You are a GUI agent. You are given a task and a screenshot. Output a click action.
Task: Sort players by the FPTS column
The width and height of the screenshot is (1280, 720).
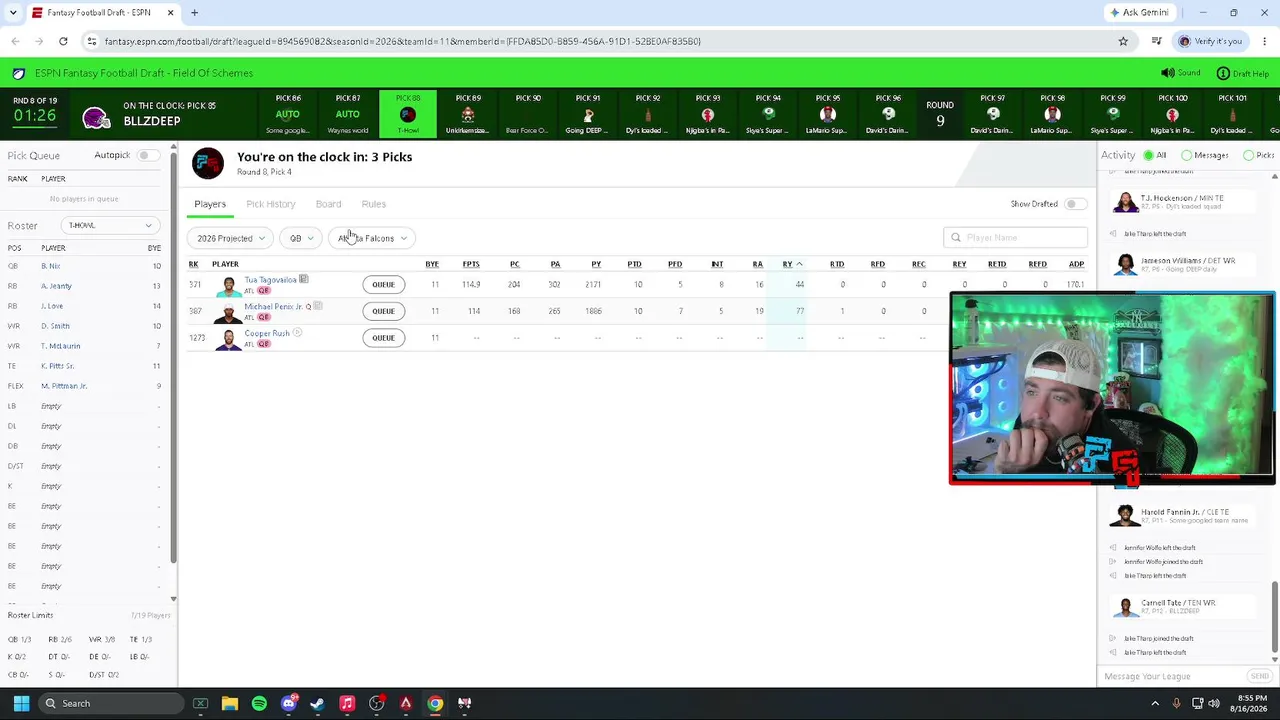click(x=471, y=264)
